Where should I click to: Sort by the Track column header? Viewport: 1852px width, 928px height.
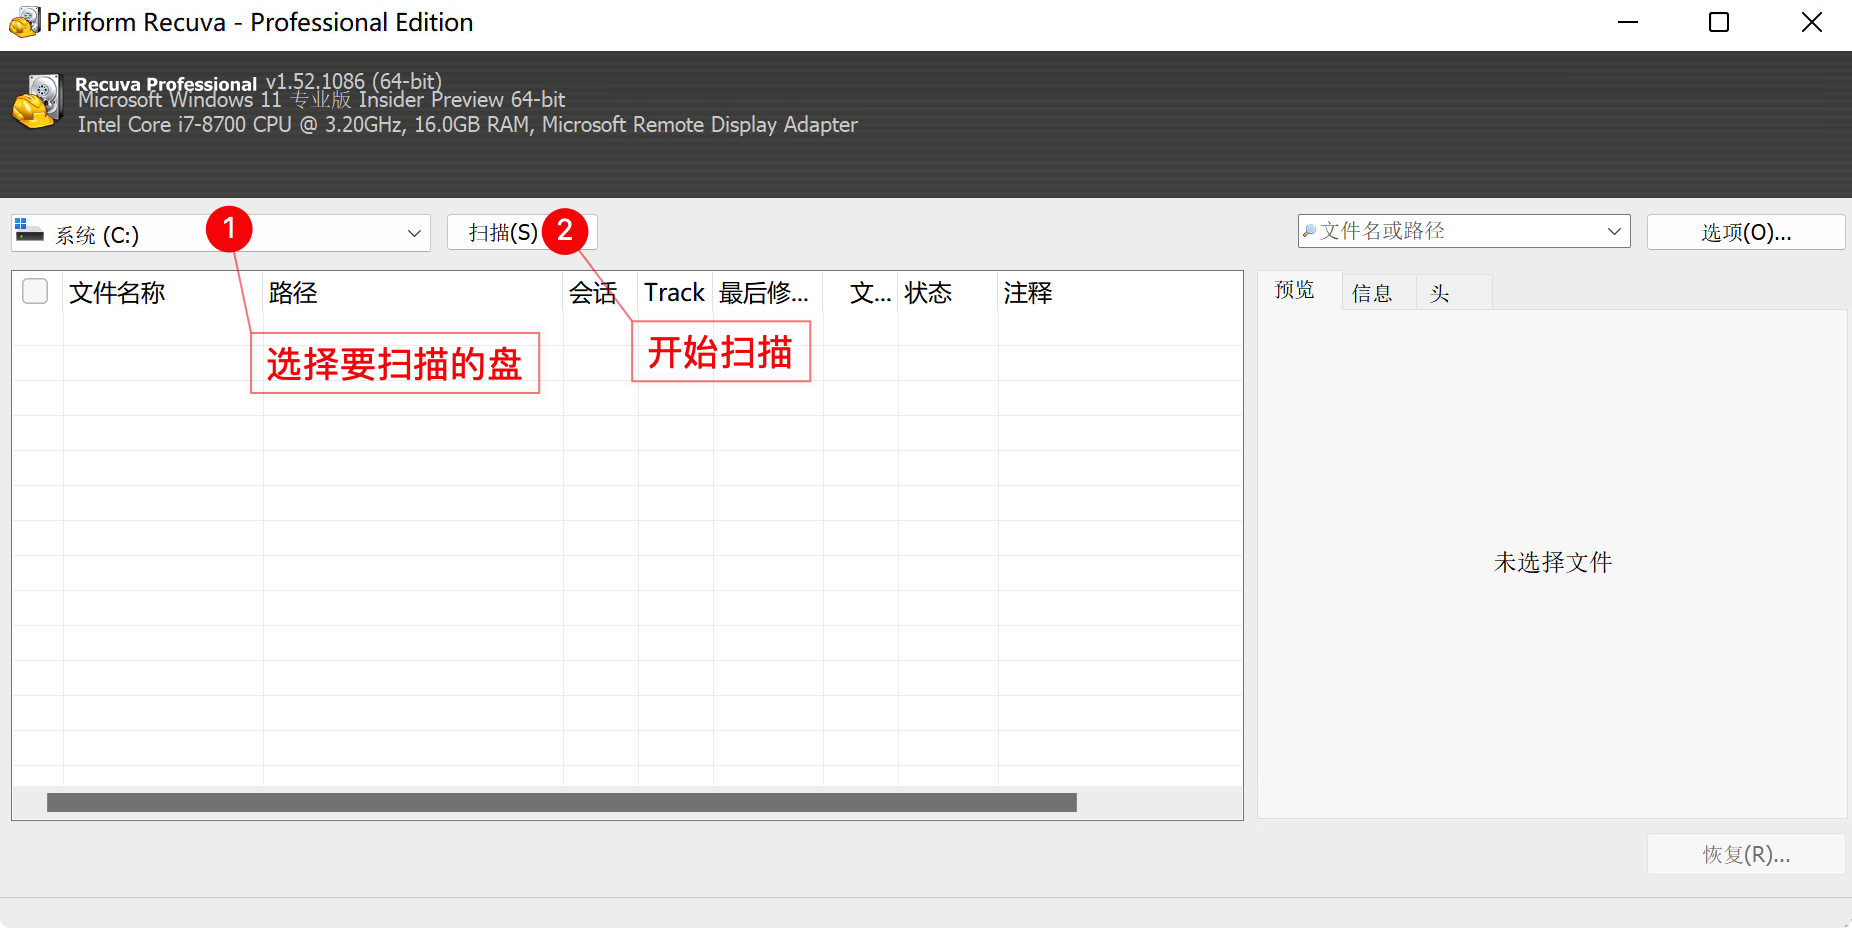coord(675,292)
